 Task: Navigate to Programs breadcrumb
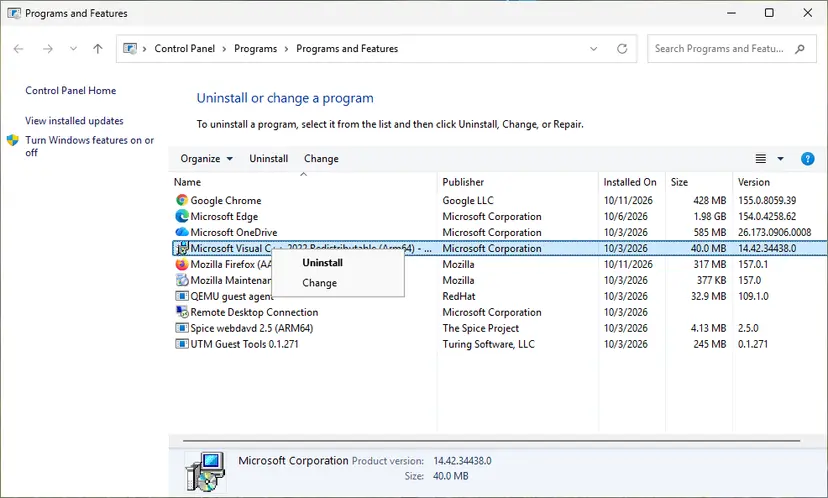[256, 49]
